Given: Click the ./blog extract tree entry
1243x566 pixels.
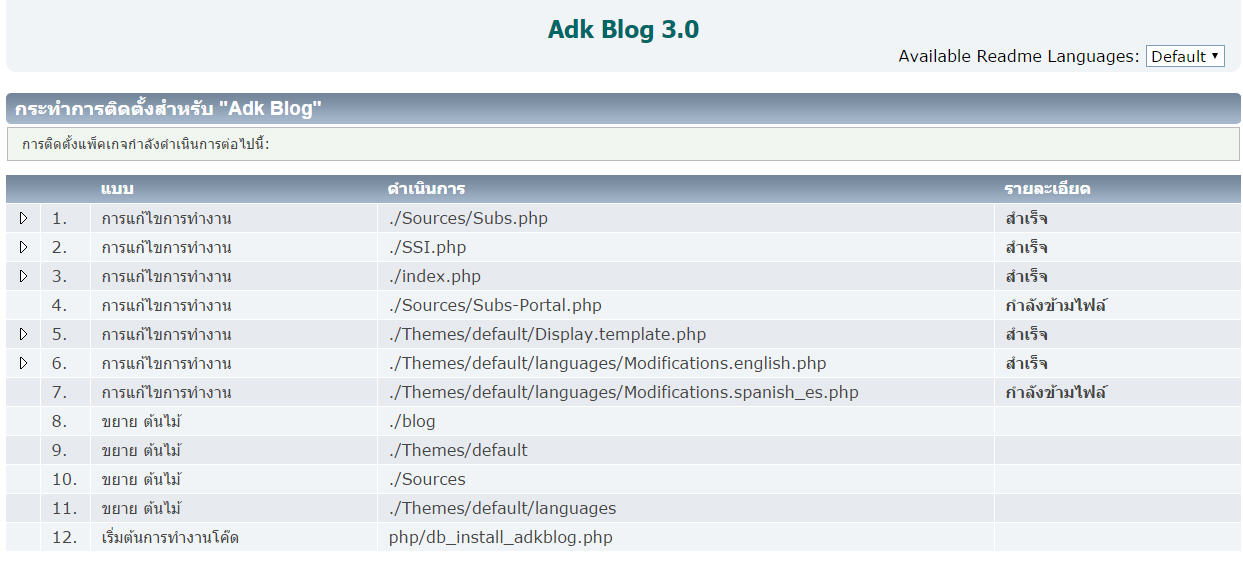Looking at the screenshot, I should point(412,421).
